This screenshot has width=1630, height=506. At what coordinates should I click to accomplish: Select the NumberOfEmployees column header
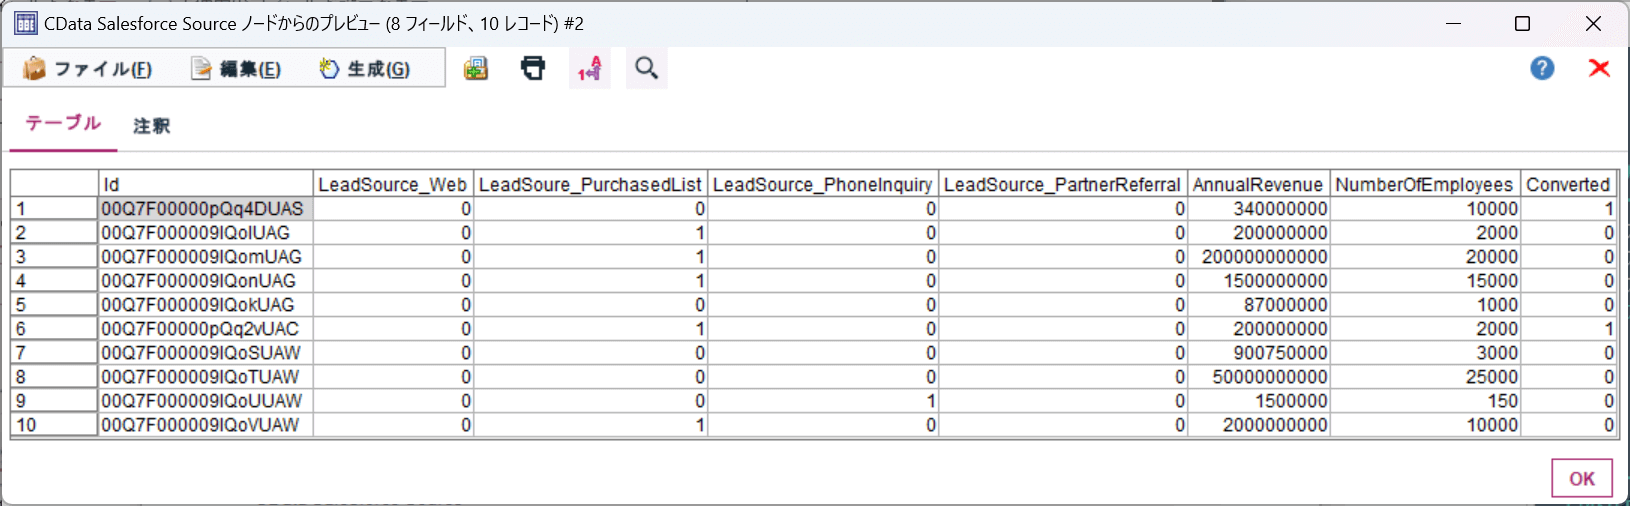[1426, 184]
